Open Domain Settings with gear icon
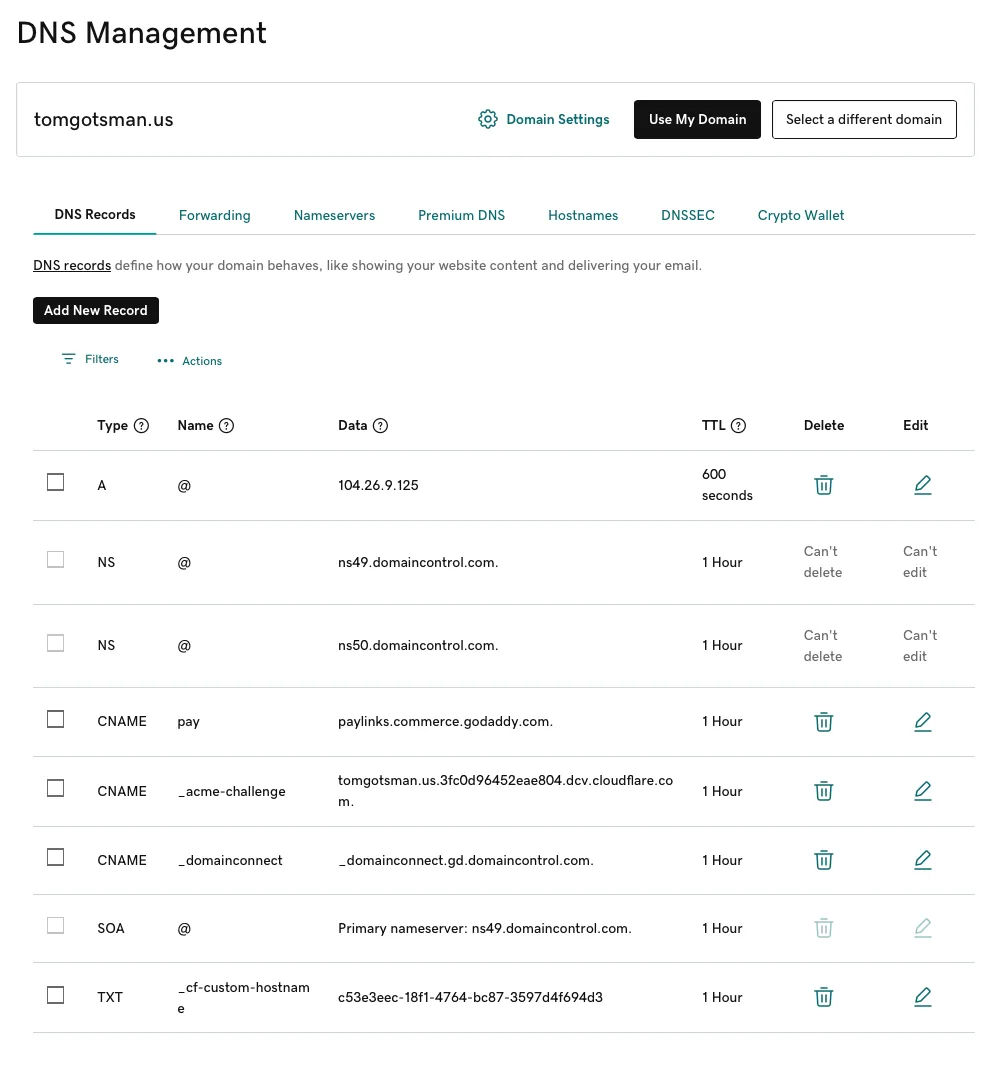Viewport: 992px width, 1077px height. [x=544, y=119]
